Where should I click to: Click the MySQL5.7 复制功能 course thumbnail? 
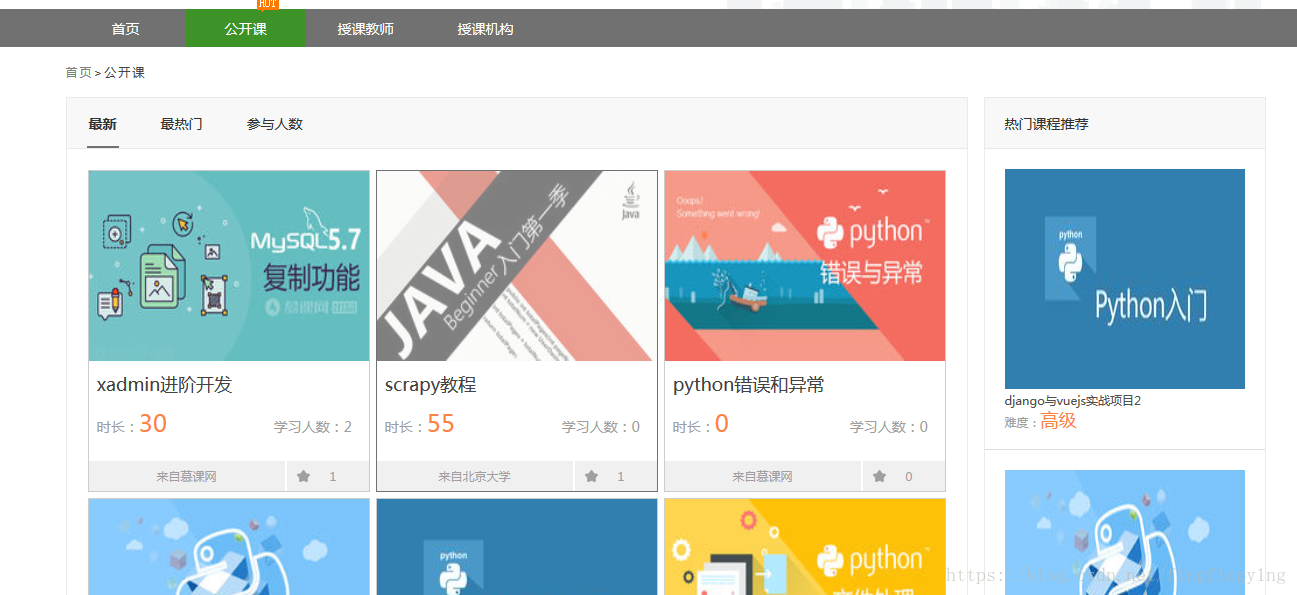point(229,266)
